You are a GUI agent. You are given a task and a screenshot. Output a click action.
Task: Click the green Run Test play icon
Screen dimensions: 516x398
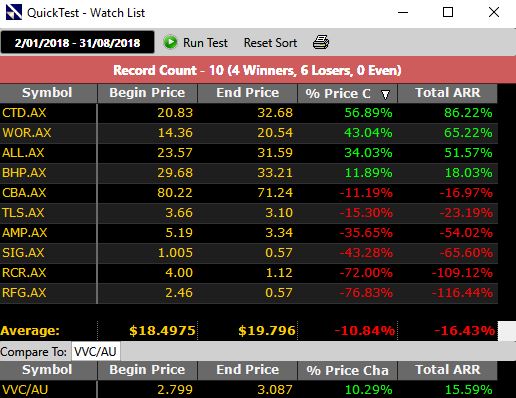[x=170, y=42]
